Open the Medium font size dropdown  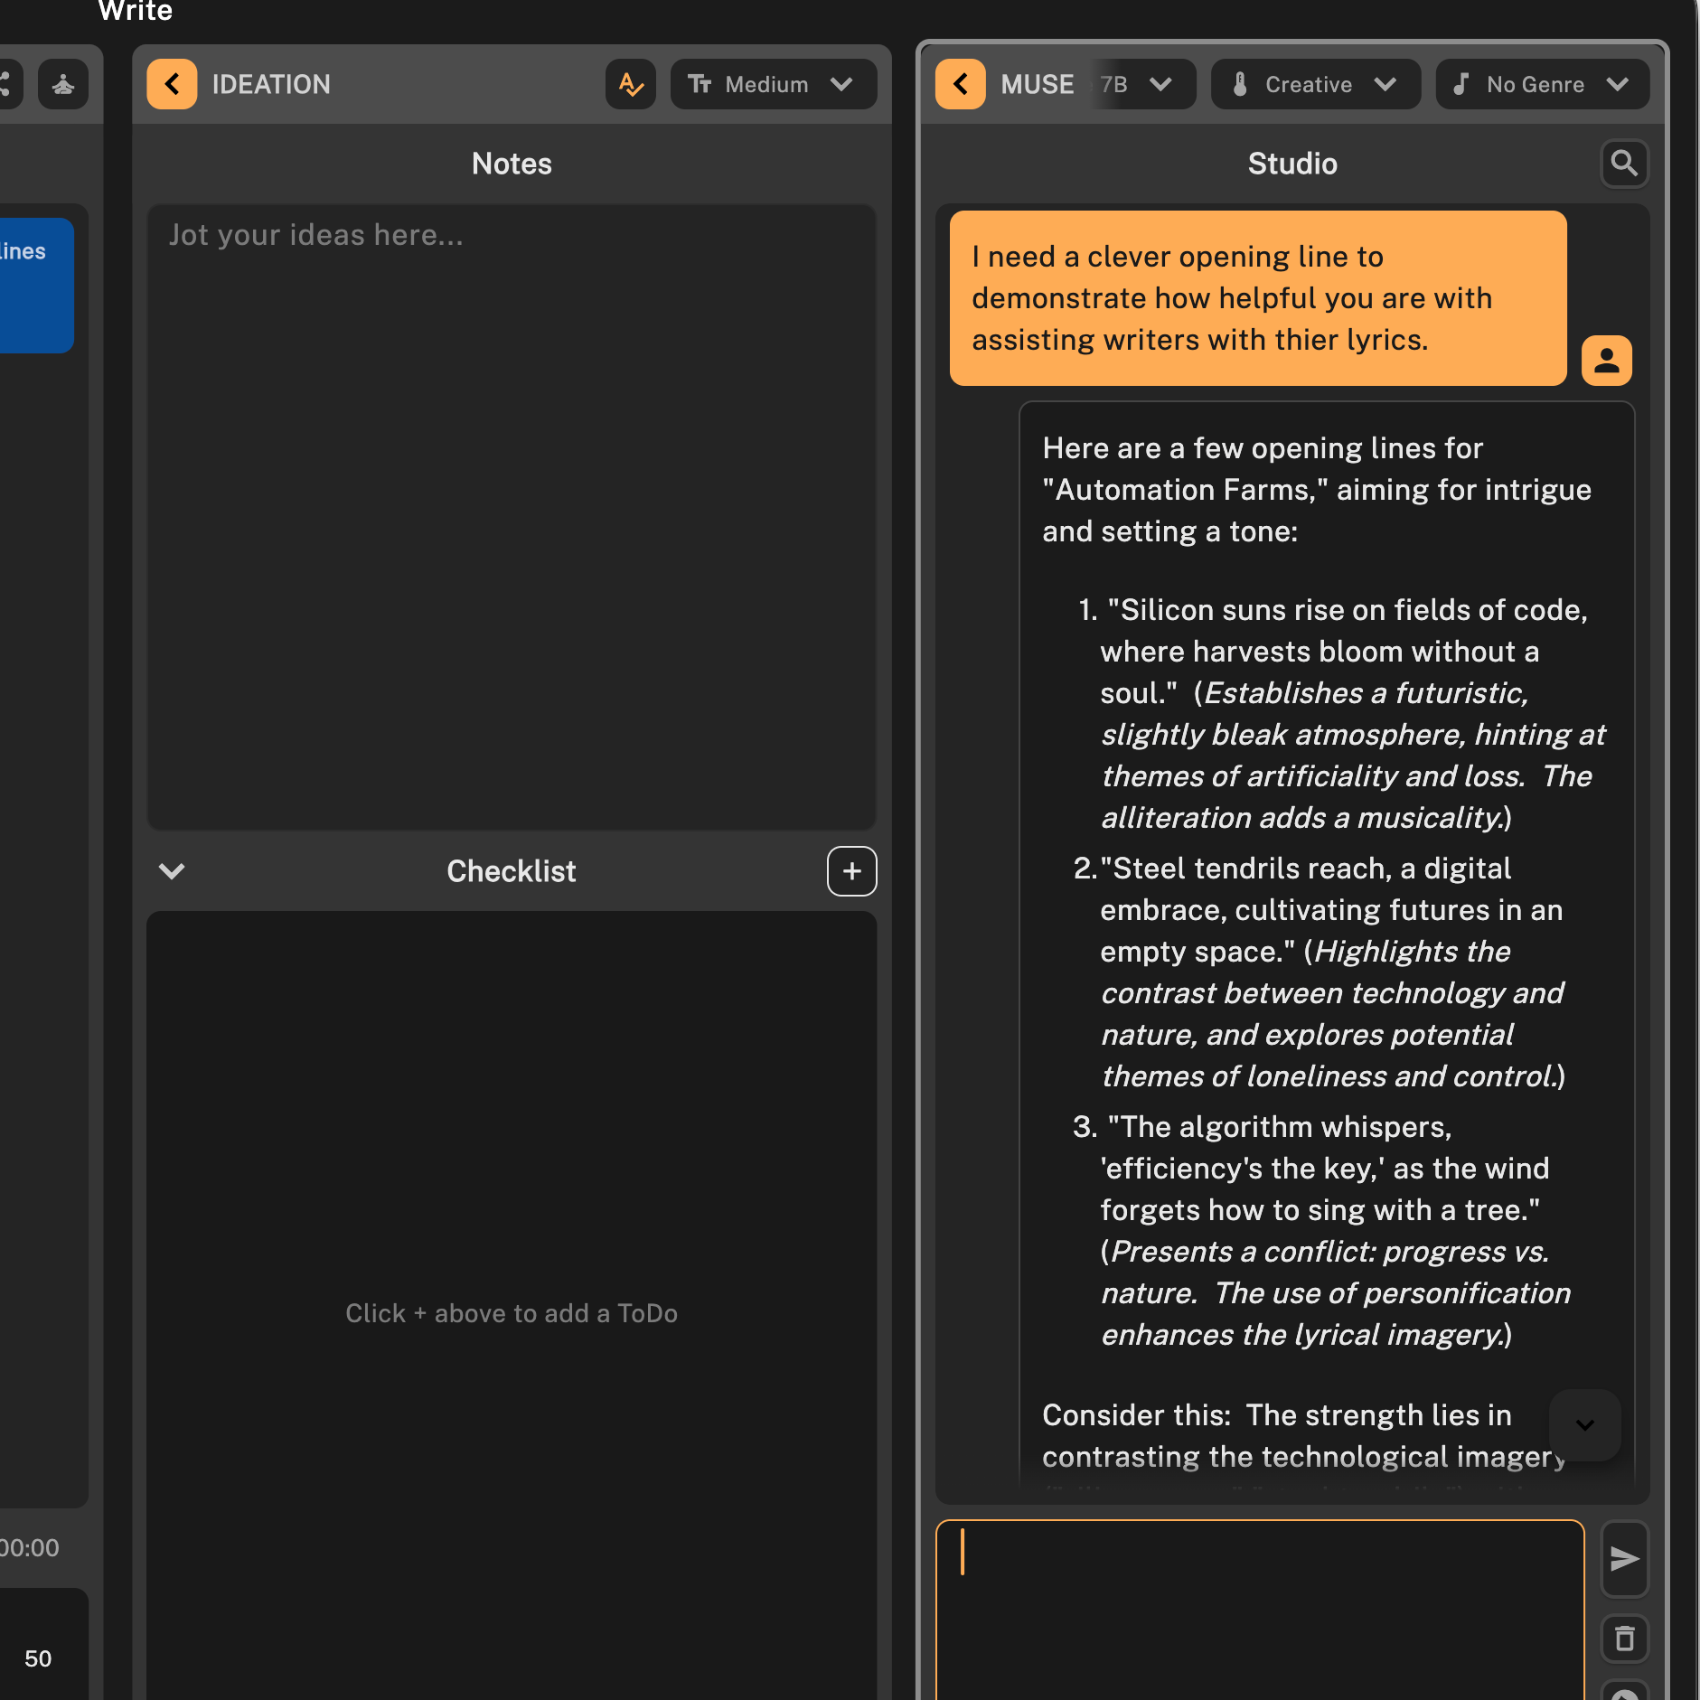click(772, 84)
